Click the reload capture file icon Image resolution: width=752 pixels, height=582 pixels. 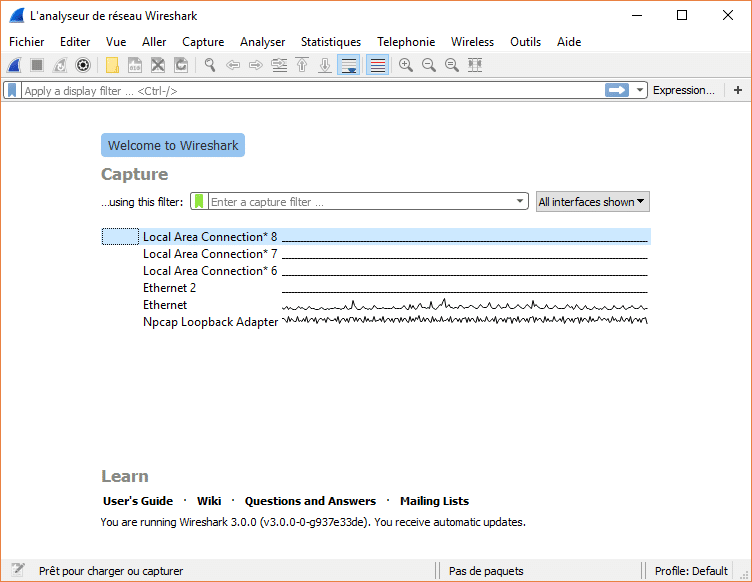(x=181, y=65)
